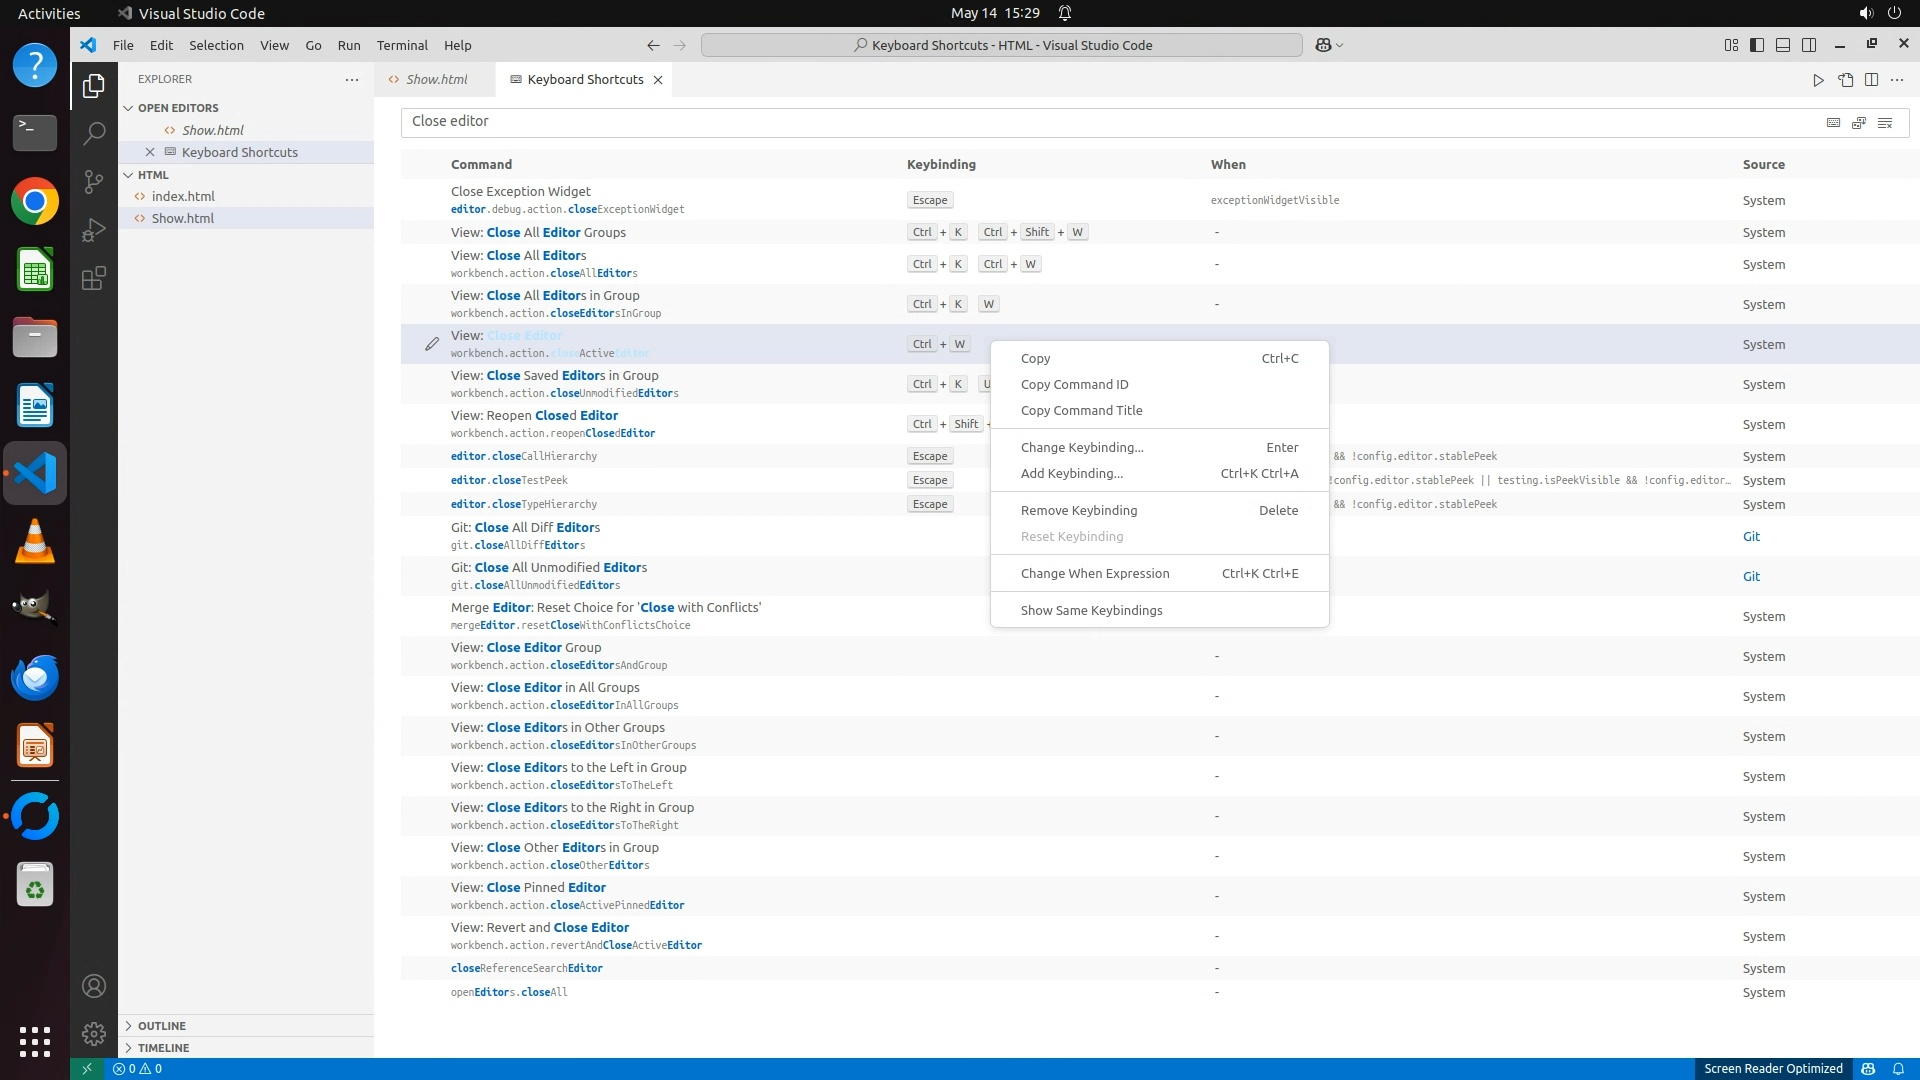
Task: Click Screen Reader Optimized in status bar
Action: (x=1773, y=1068)
